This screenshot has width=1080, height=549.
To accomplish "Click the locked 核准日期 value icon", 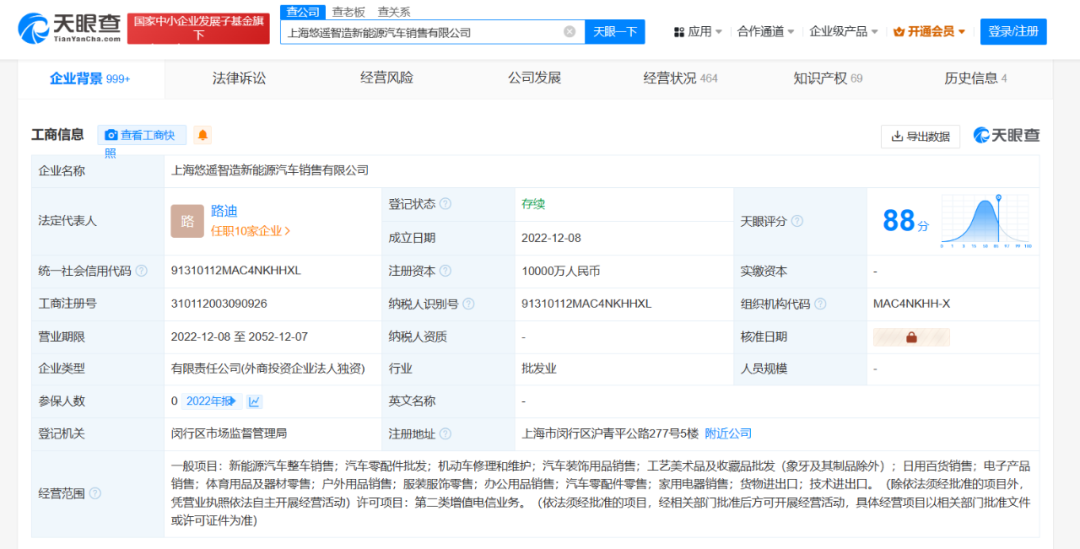I will (x=911, y=337).
